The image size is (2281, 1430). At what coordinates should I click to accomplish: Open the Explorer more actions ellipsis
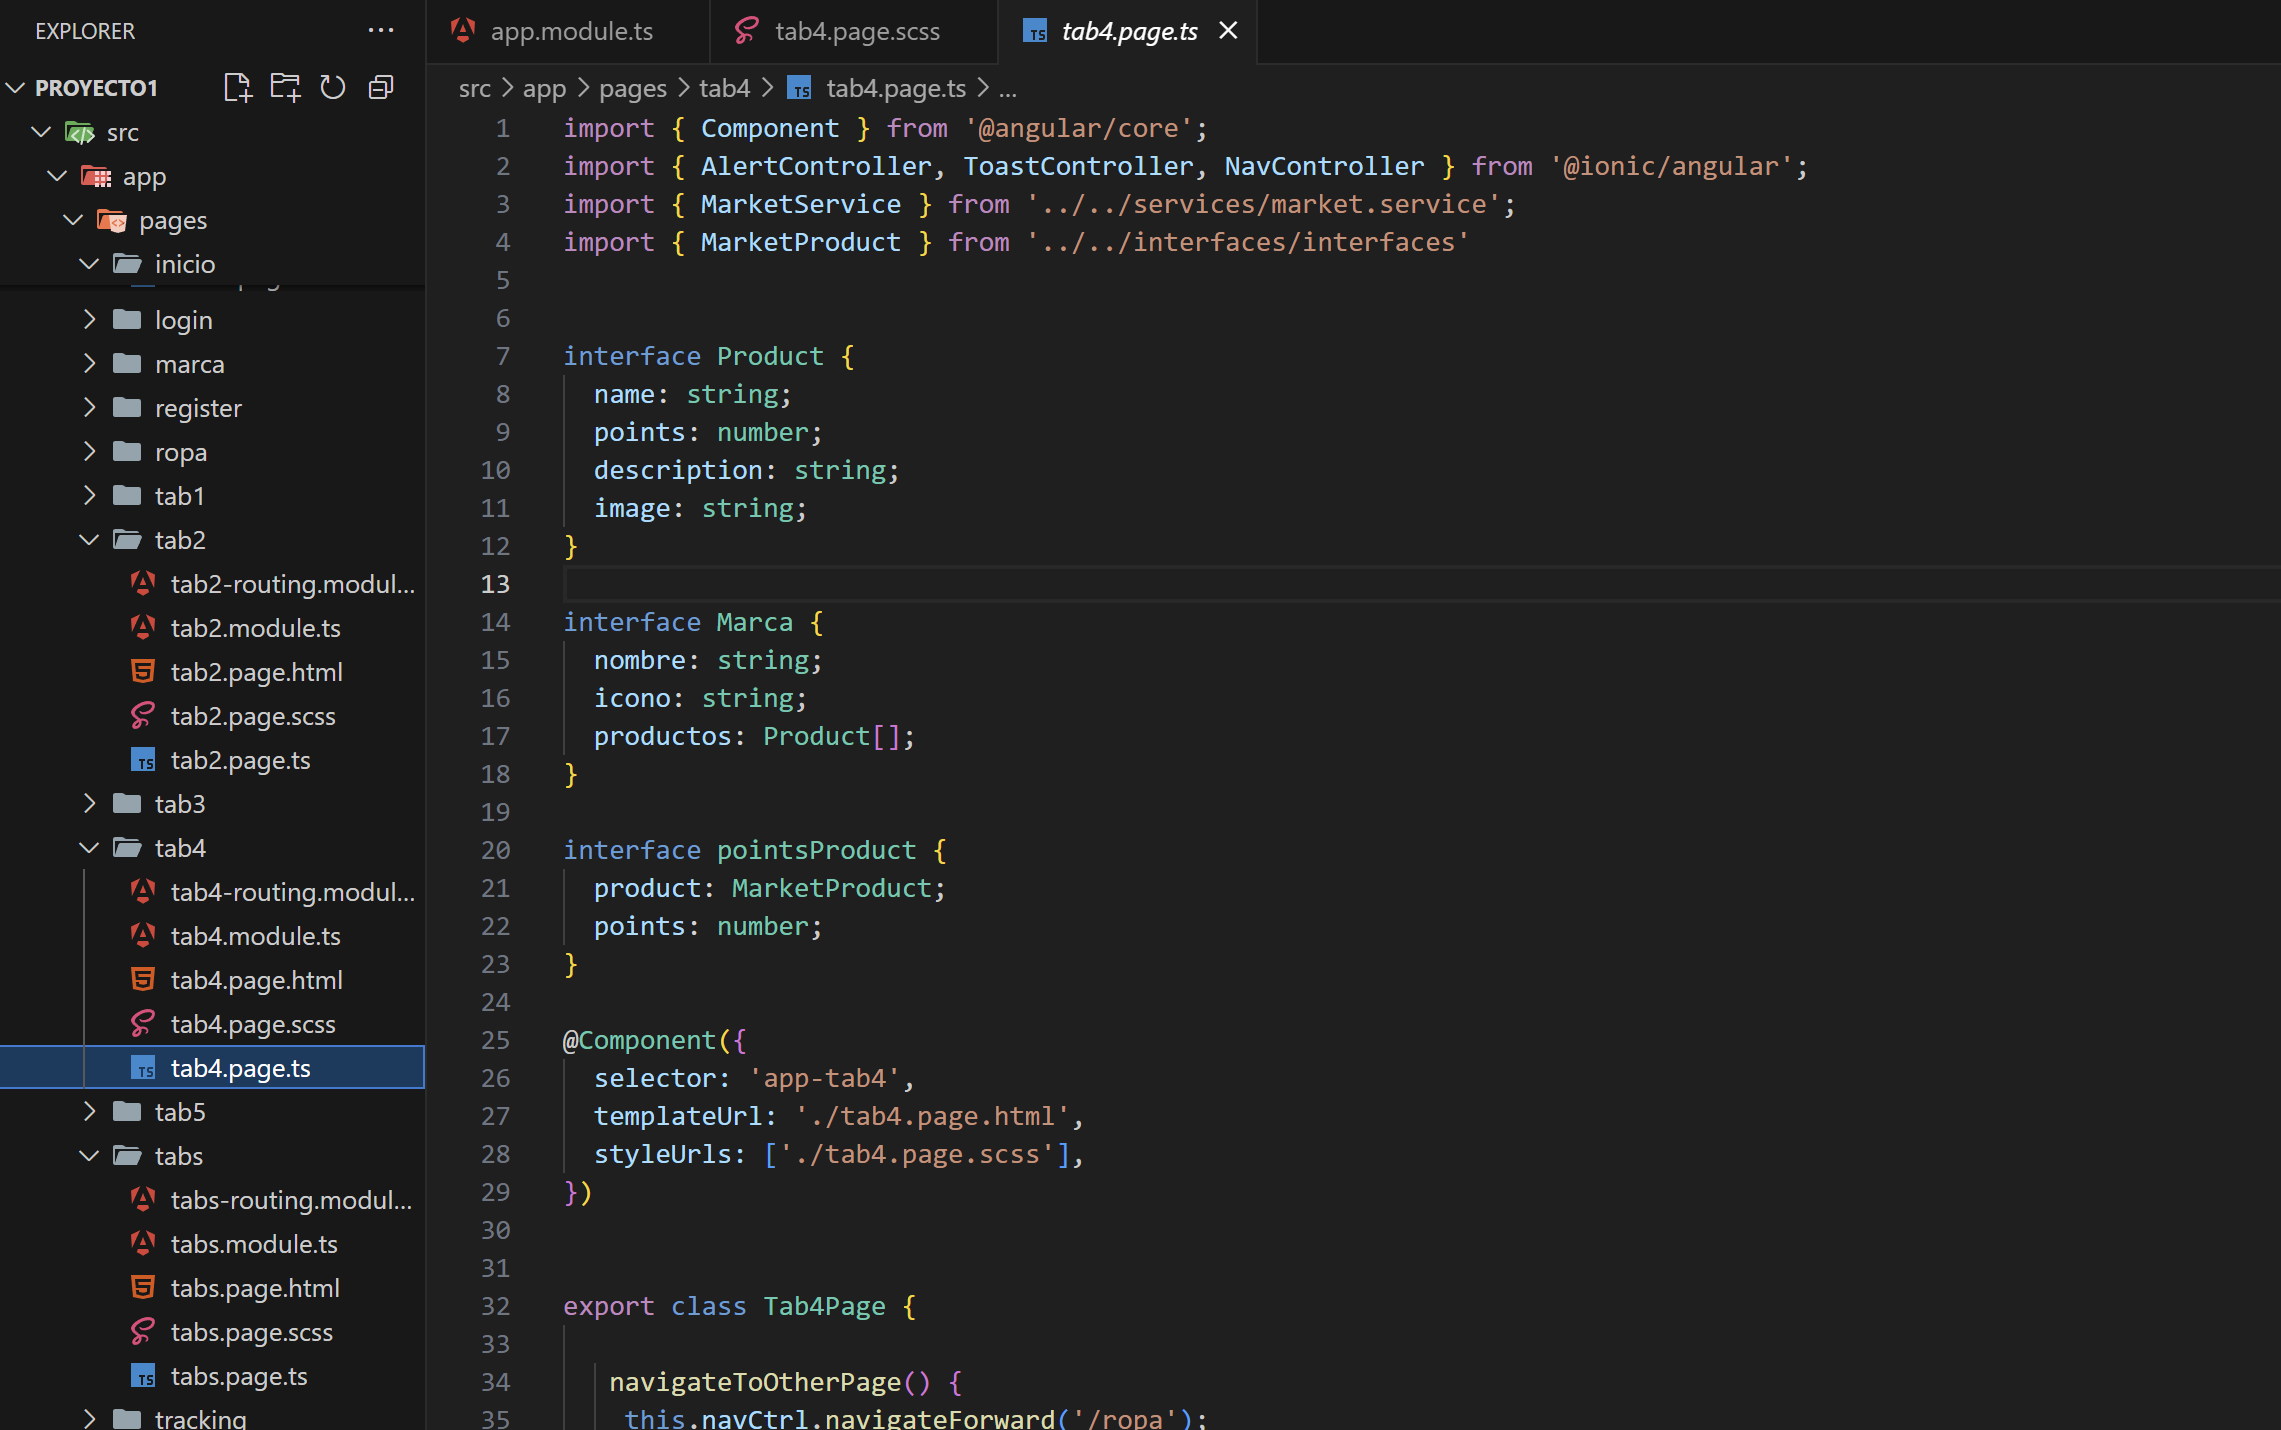(x=381, y=31)
